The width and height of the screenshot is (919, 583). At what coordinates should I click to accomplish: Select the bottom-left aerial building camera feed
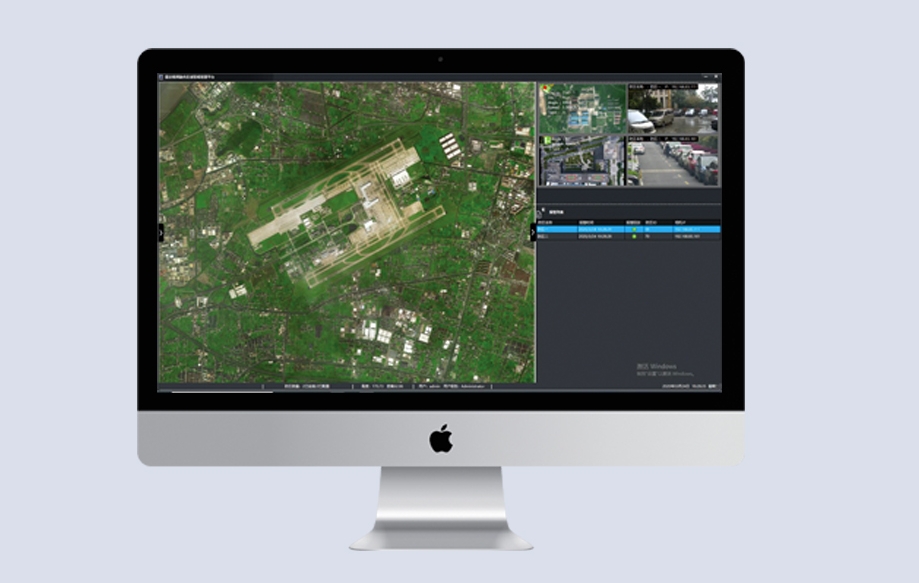[581, 161]
